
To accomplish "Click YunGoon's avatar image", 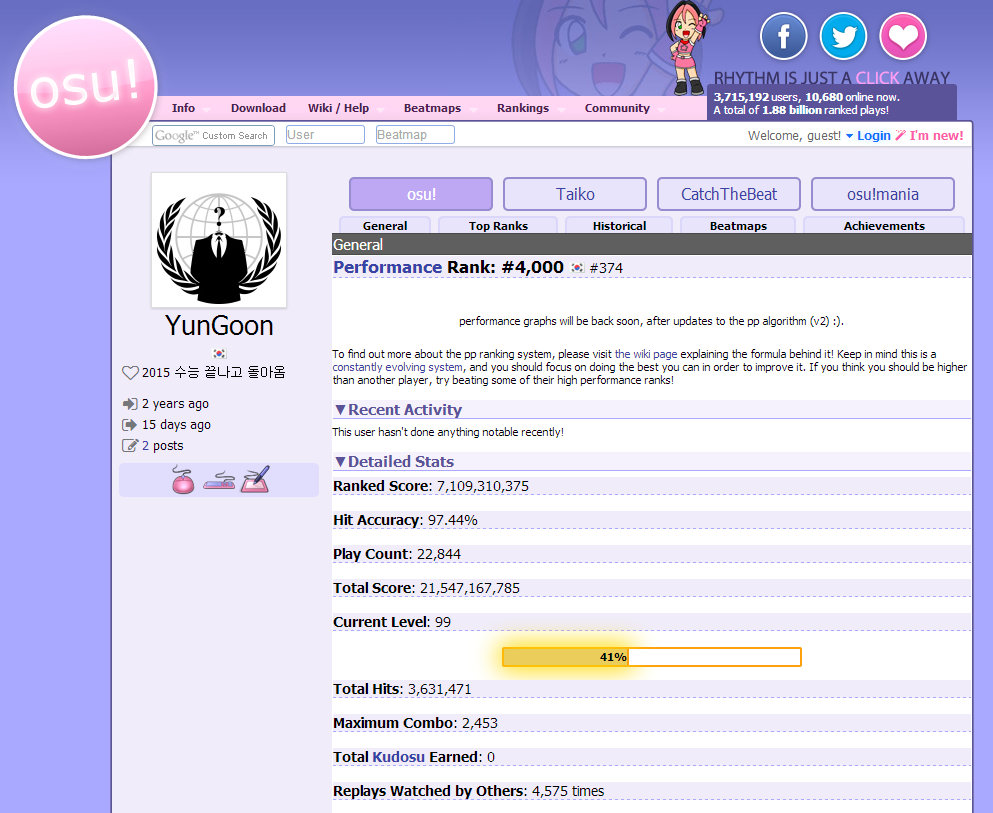I will 219,240.
